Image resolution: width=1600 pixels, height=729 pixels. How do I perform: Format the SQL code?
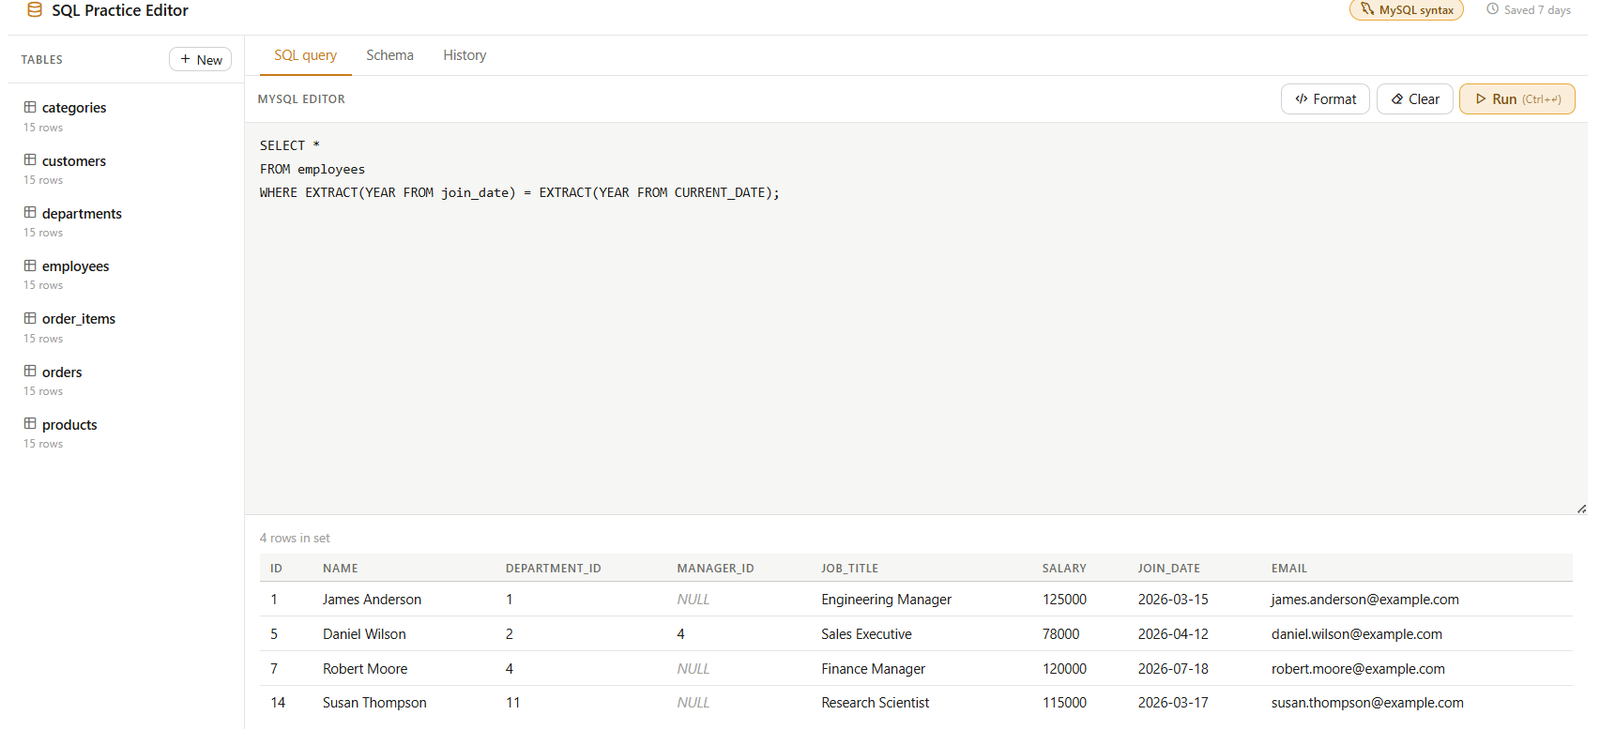point(1325,99)
